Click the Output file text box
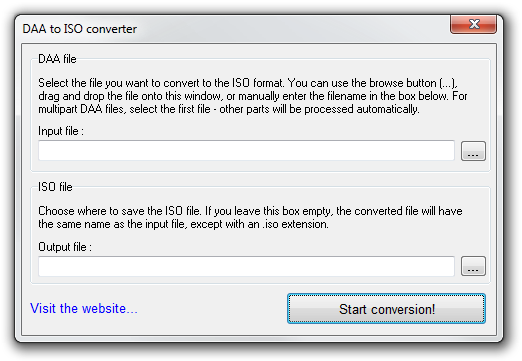The height and width of the screenshot is (361, 522). (246, 266)
